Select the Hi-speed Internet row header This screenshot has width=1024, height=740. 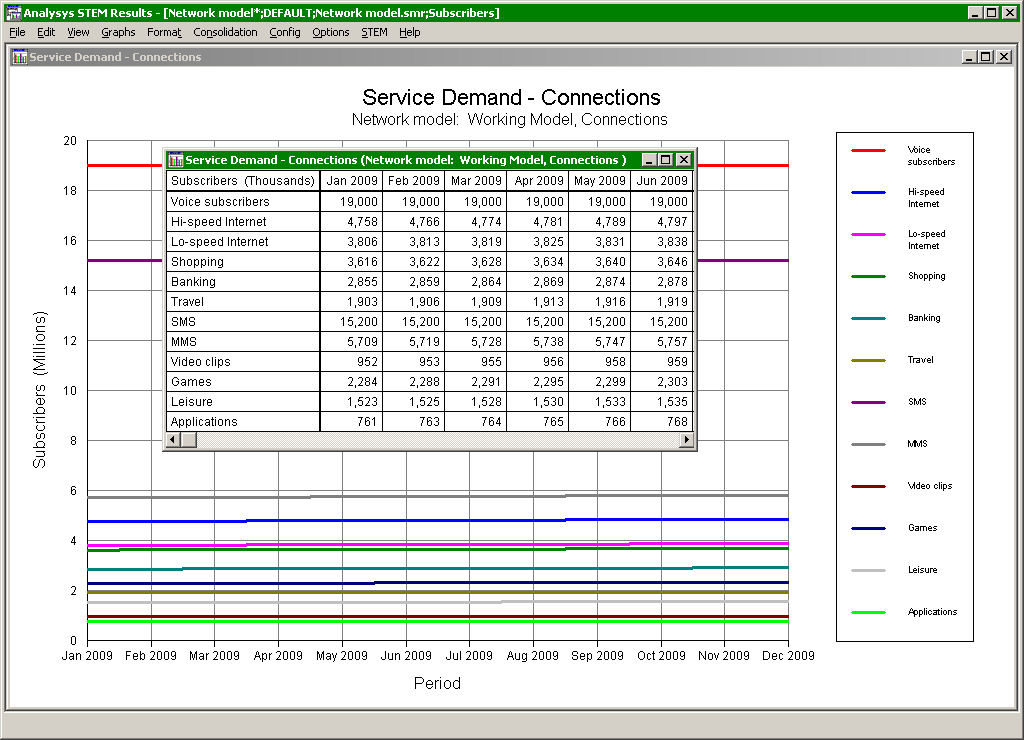pyautogui.click(x=243, y=222)
